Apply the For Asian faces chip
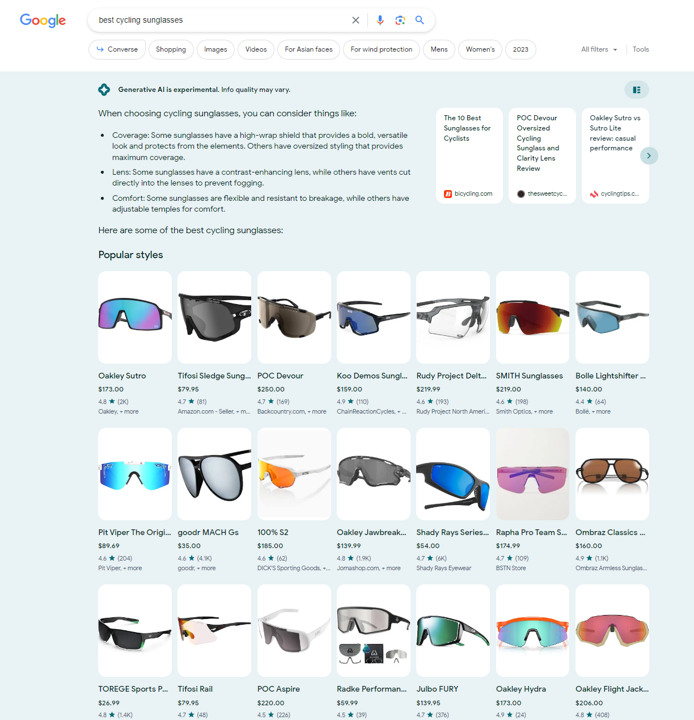Image resolution: width=694 pixels, height=720 pixels. click(x=309, y=50)
